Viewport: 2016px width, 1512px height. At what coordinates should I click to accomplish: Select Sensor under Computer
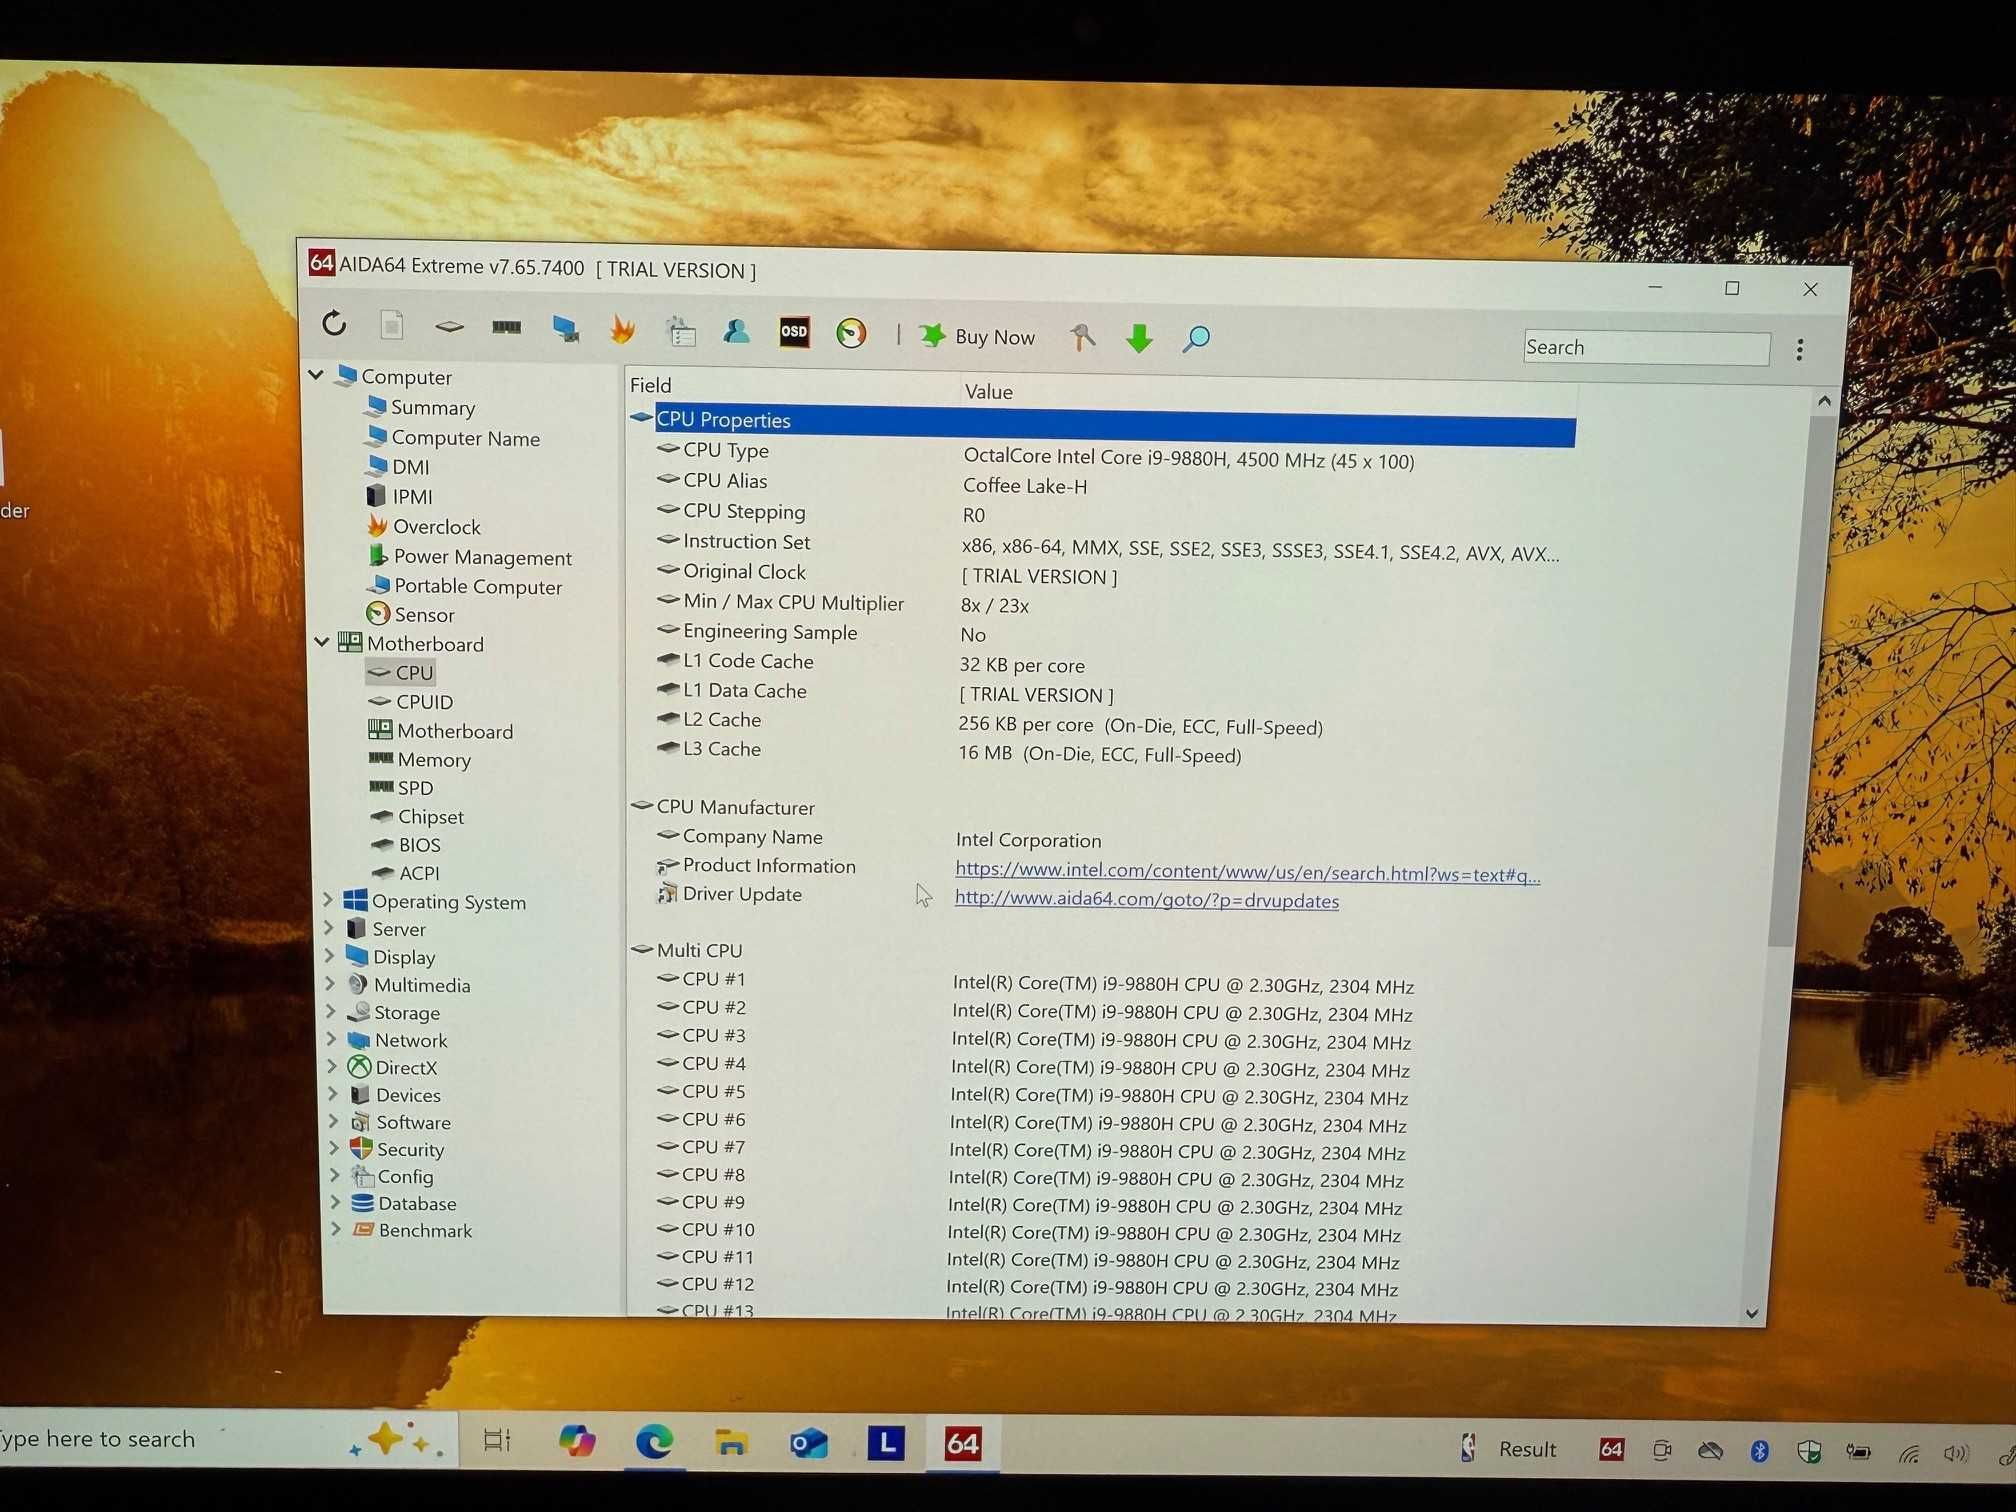point(424,614)
